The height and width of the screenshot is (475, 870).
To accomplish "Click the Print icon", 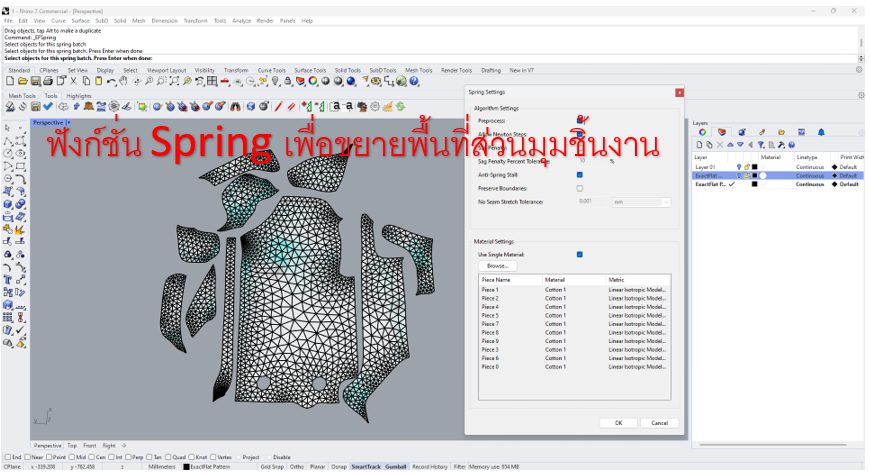I will tap(48, 82).
